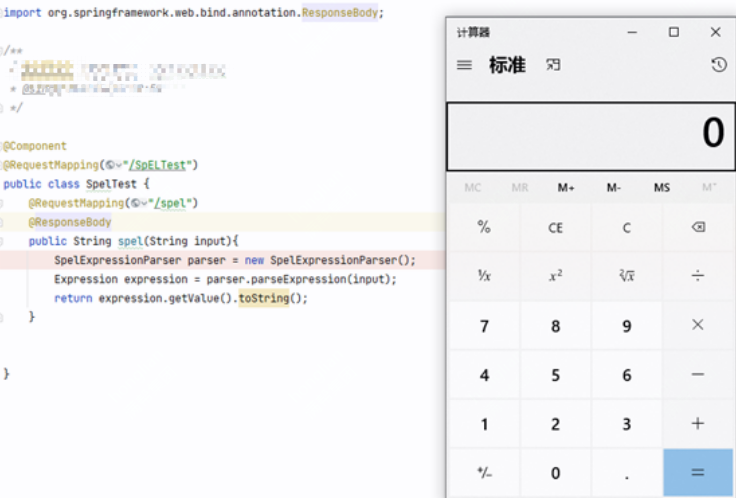The height and width of the screenshot is (498, 736).
Task: Click the square root button
Action: pyautogui.click(x=627, y=276)
